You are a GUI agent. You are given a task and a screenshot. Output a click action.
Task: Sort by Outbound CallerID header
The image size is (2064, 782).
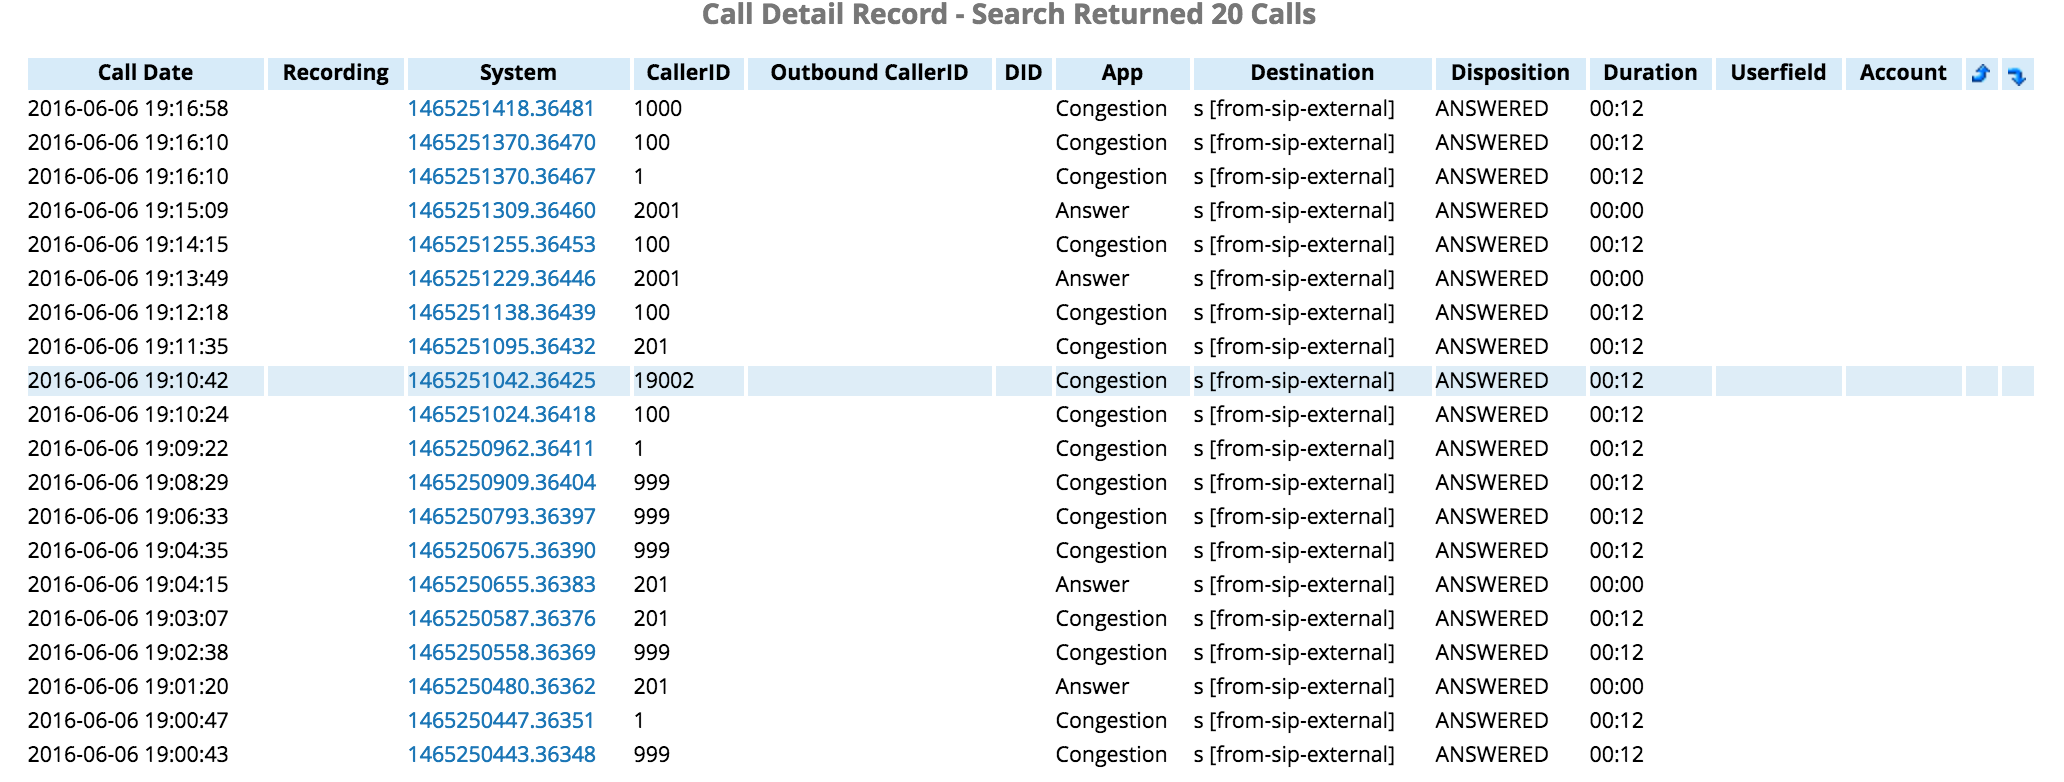click(869, 73)
